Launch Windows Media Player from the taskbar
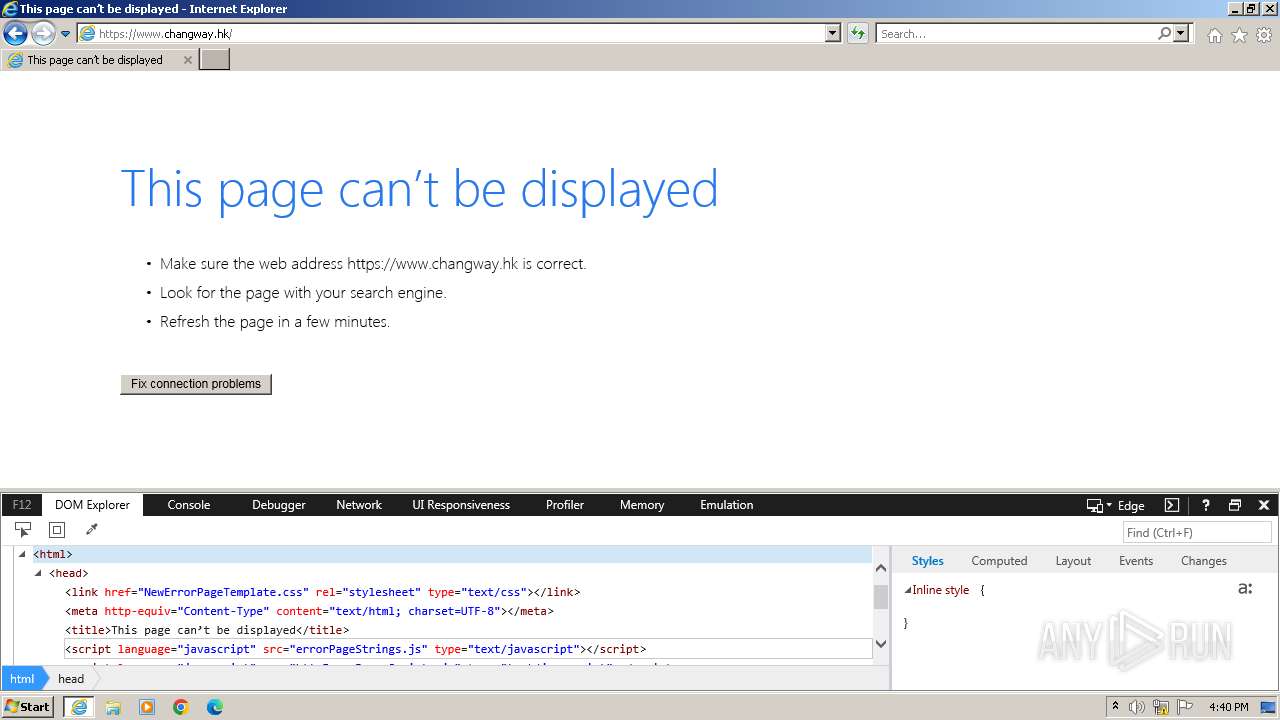The width and height of the screenshot is (1280, 720). tap(147, 707)
